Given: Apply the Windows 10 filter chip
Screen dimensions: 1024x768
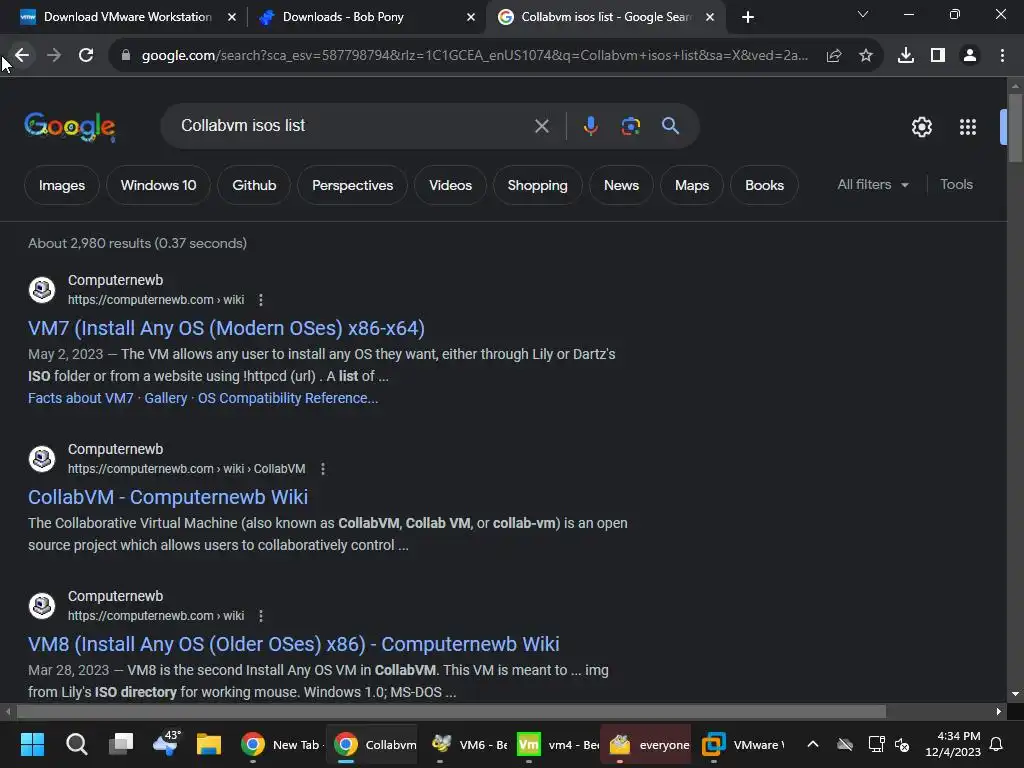Looking at the screenshot, I should pos(159,185).
